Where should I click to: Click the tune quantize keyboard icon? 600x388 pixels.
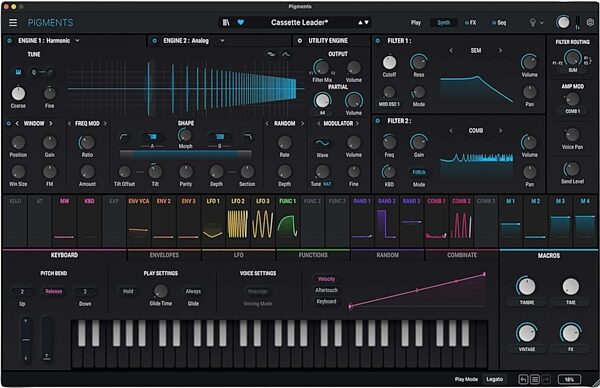(18, 72)
